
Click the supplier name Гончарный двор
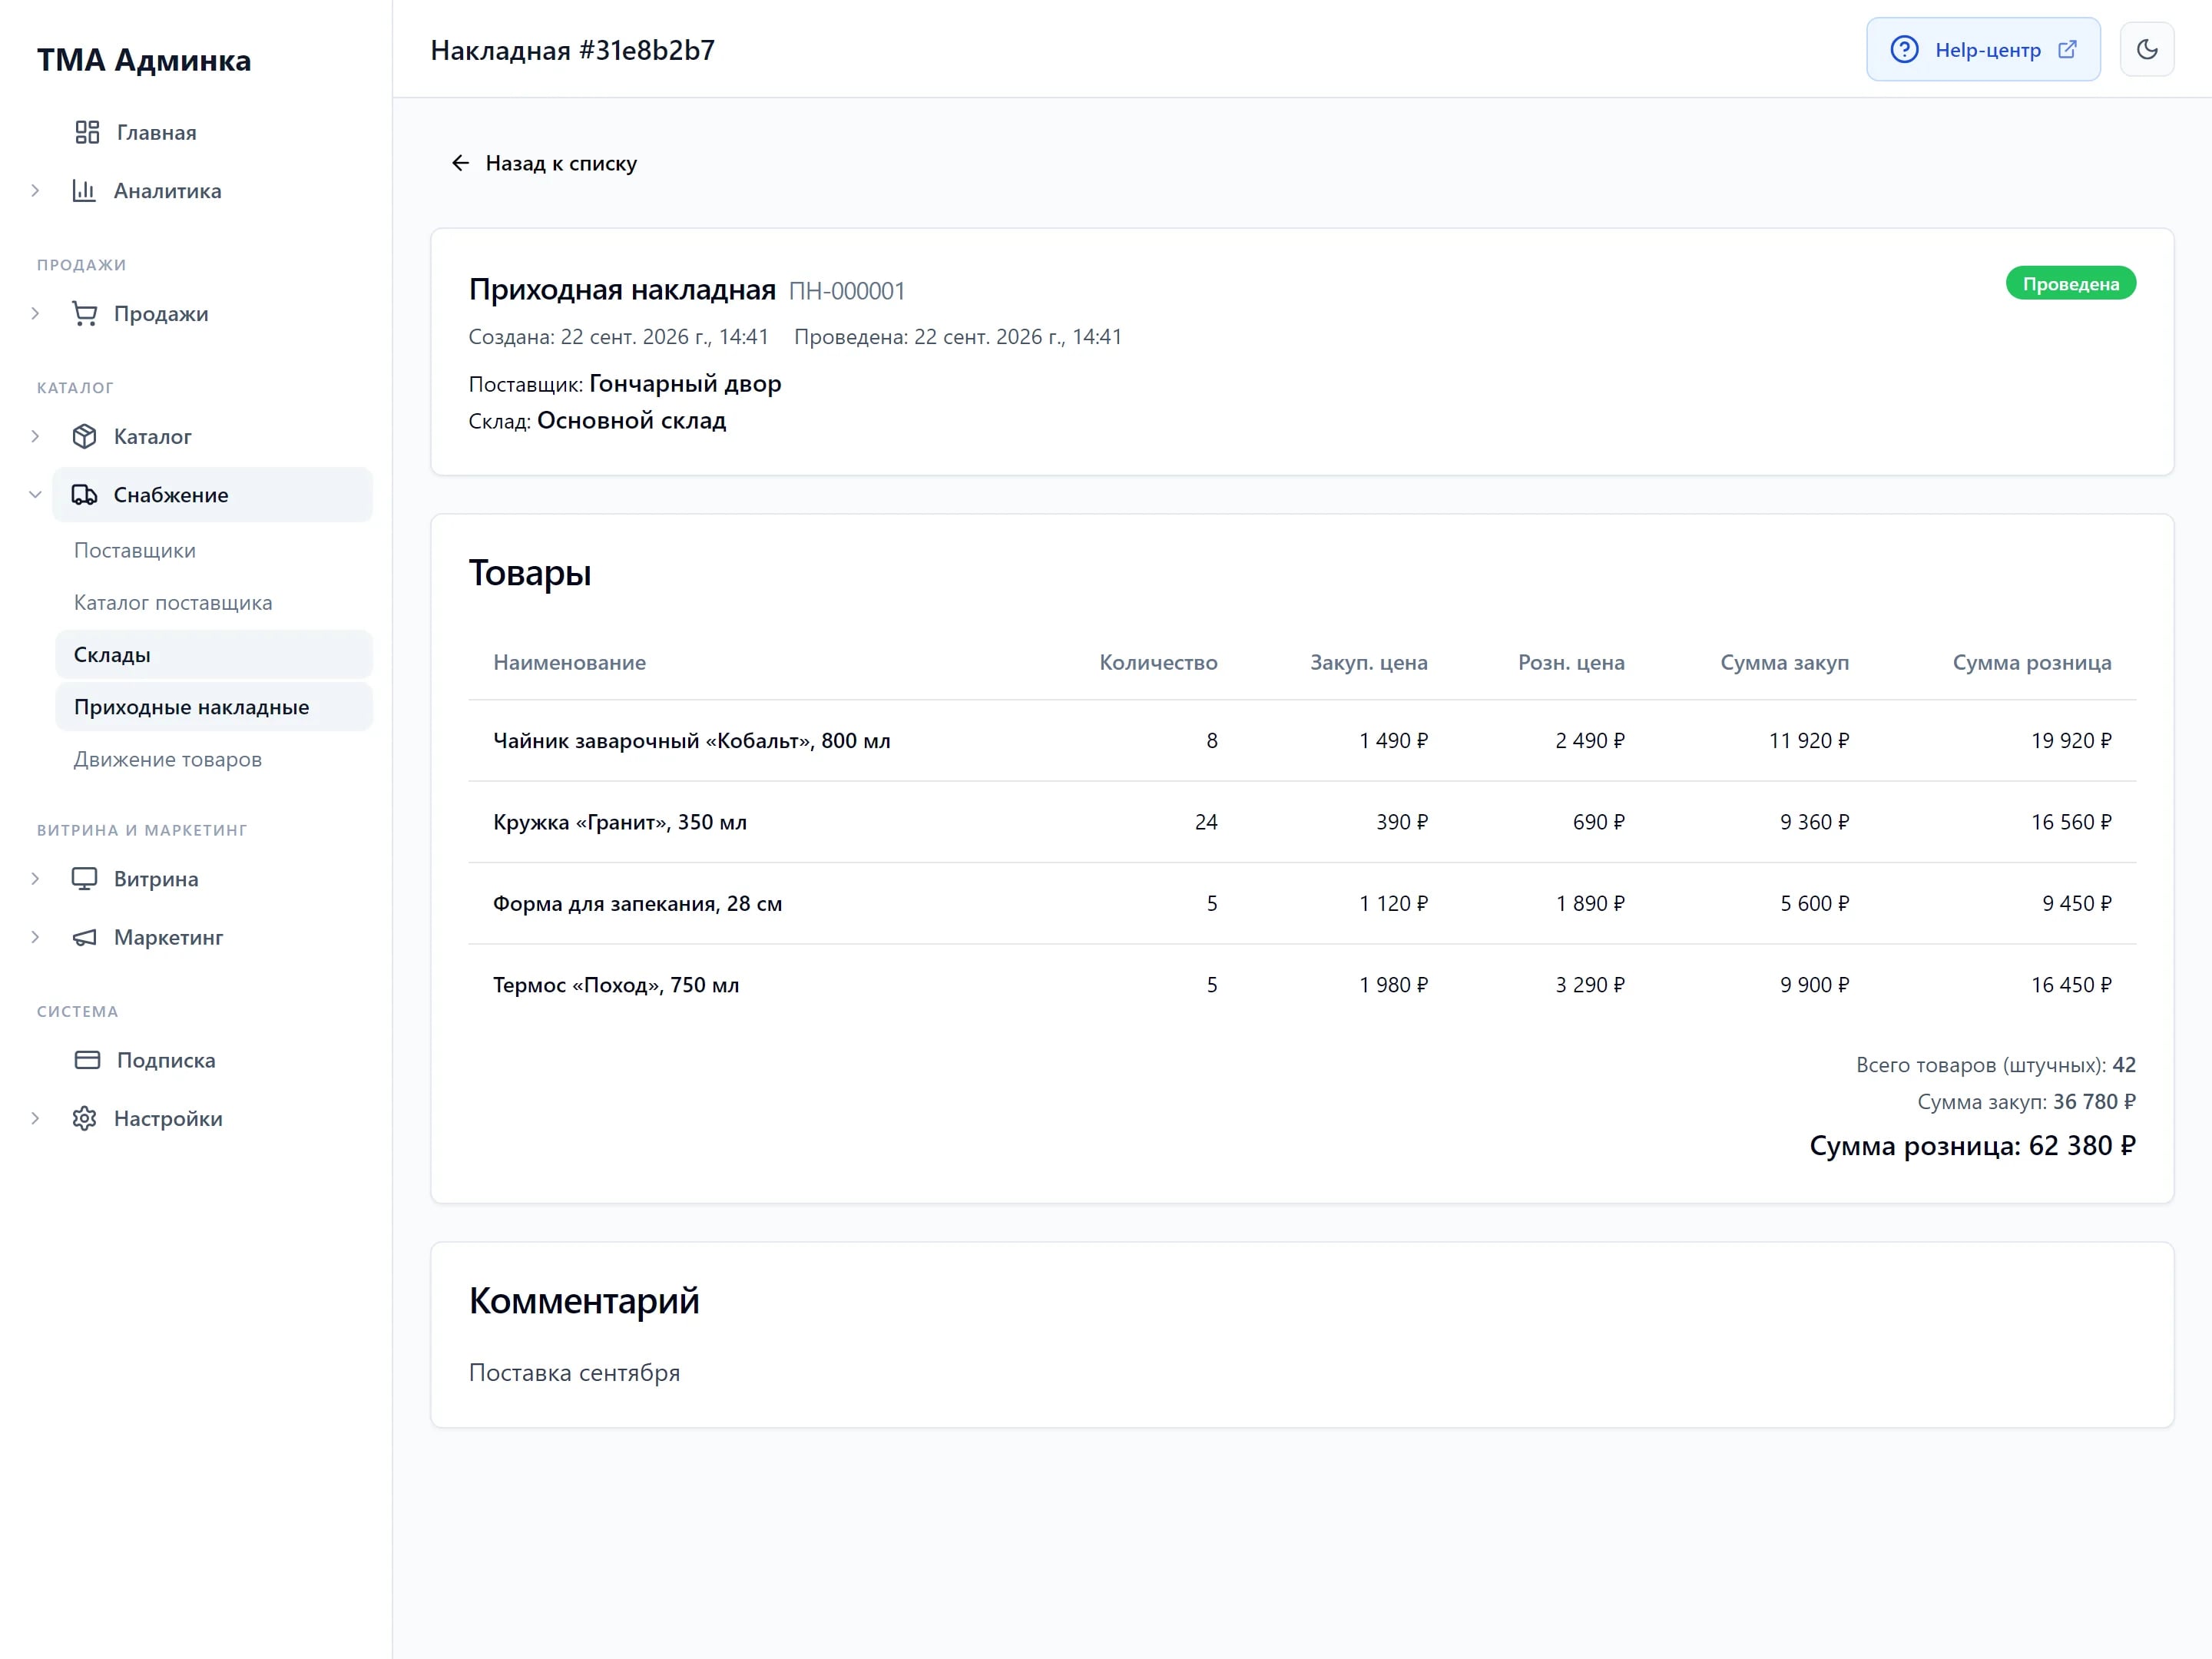pos(685,383)
